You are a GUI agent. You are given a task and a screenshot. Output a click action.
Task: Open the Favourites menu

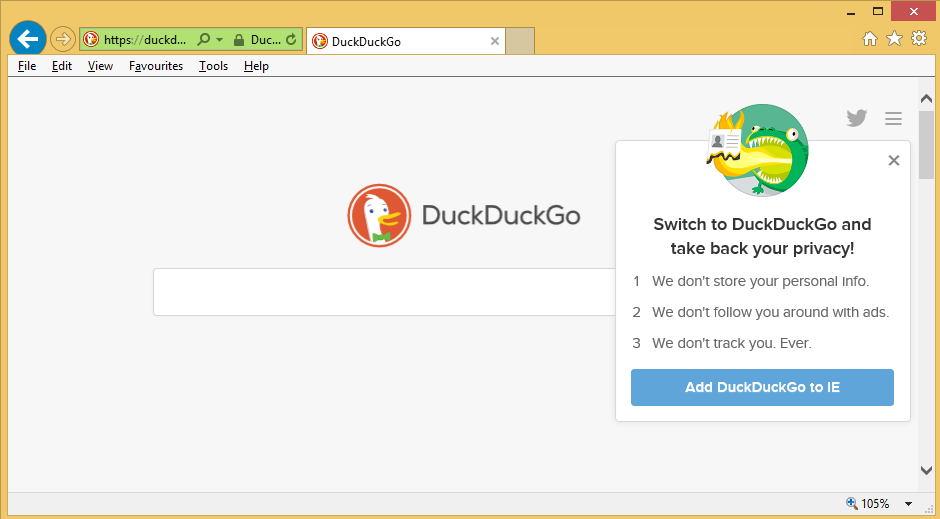pos(156,66)
